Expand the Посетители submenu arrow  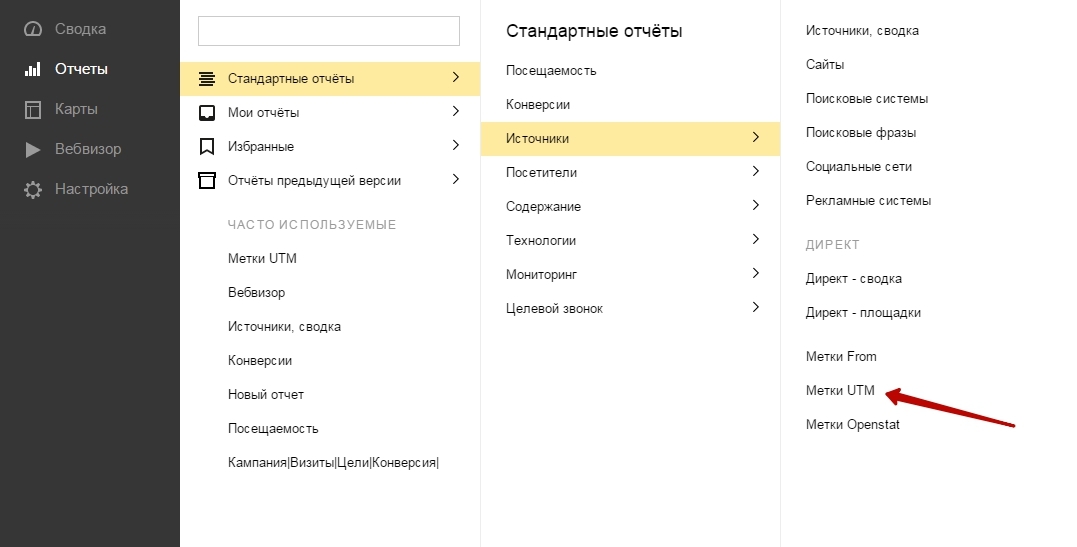756,172
